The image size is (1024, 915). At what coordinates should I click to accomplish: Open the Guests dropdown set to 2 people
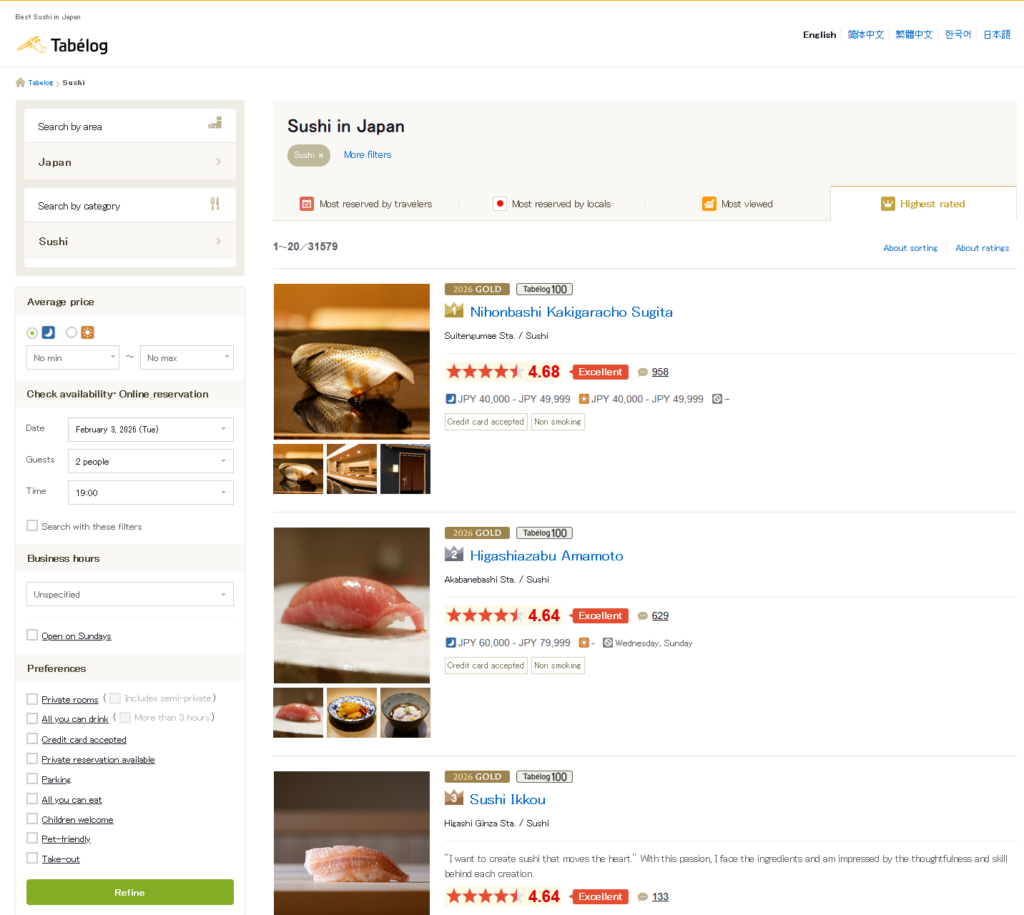150,461
